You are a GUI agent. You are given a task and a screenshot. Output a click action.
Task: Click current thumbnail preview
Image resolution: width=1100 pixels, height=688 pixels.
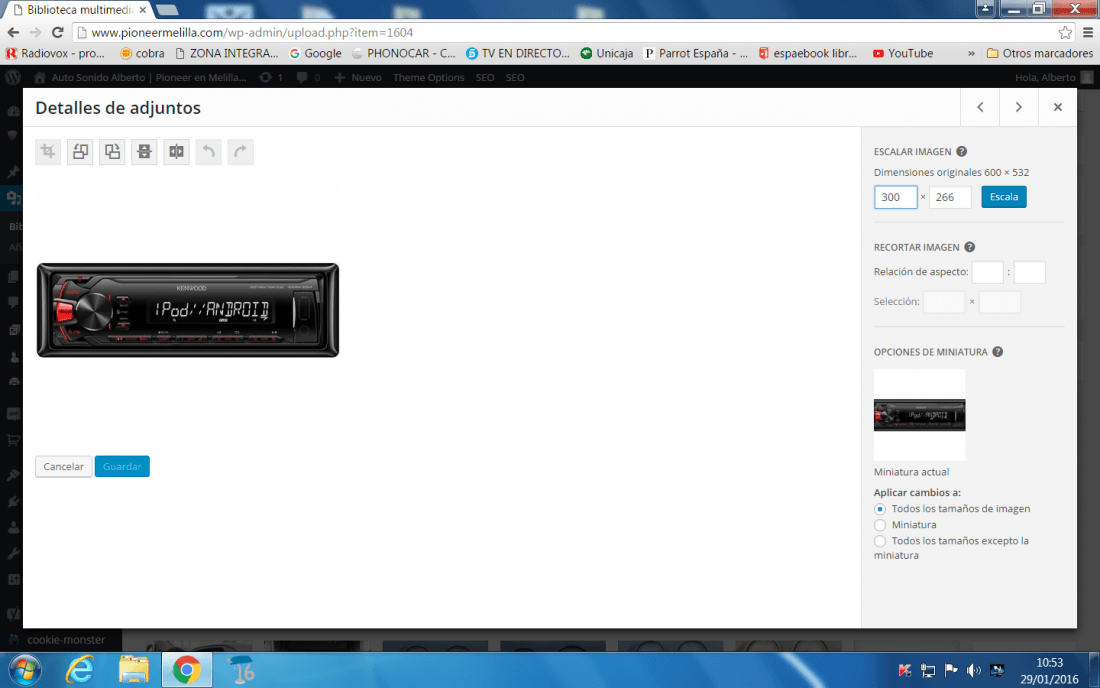[x=920, y=415]
